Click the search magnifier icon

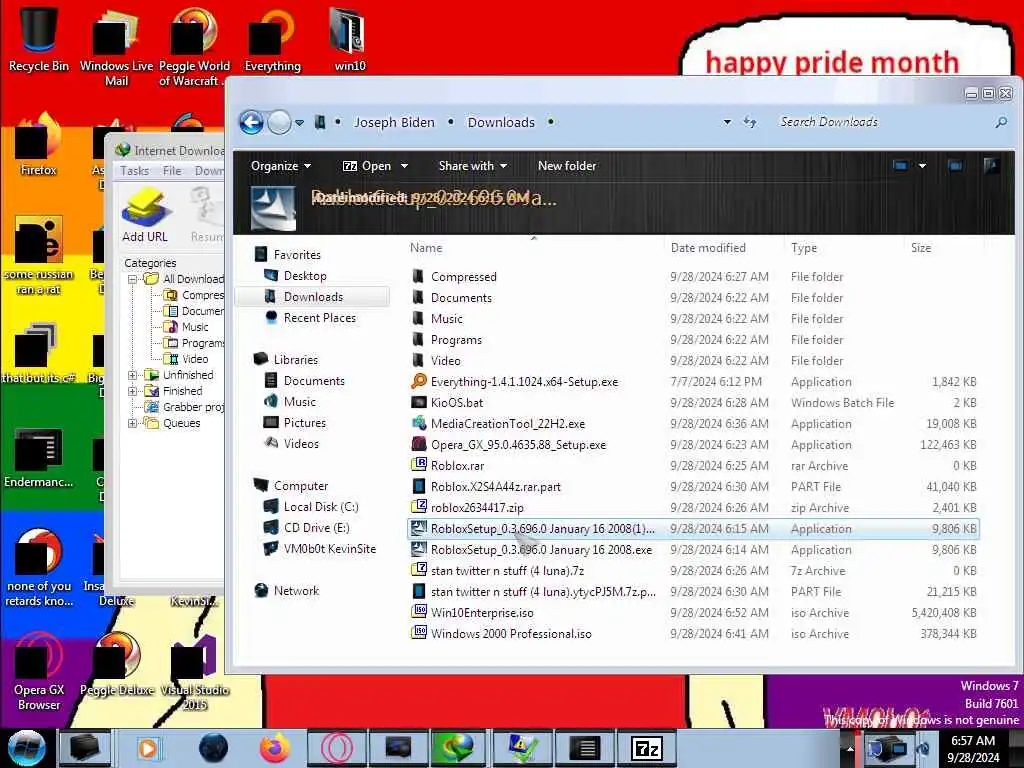[x=1000, y=122]
